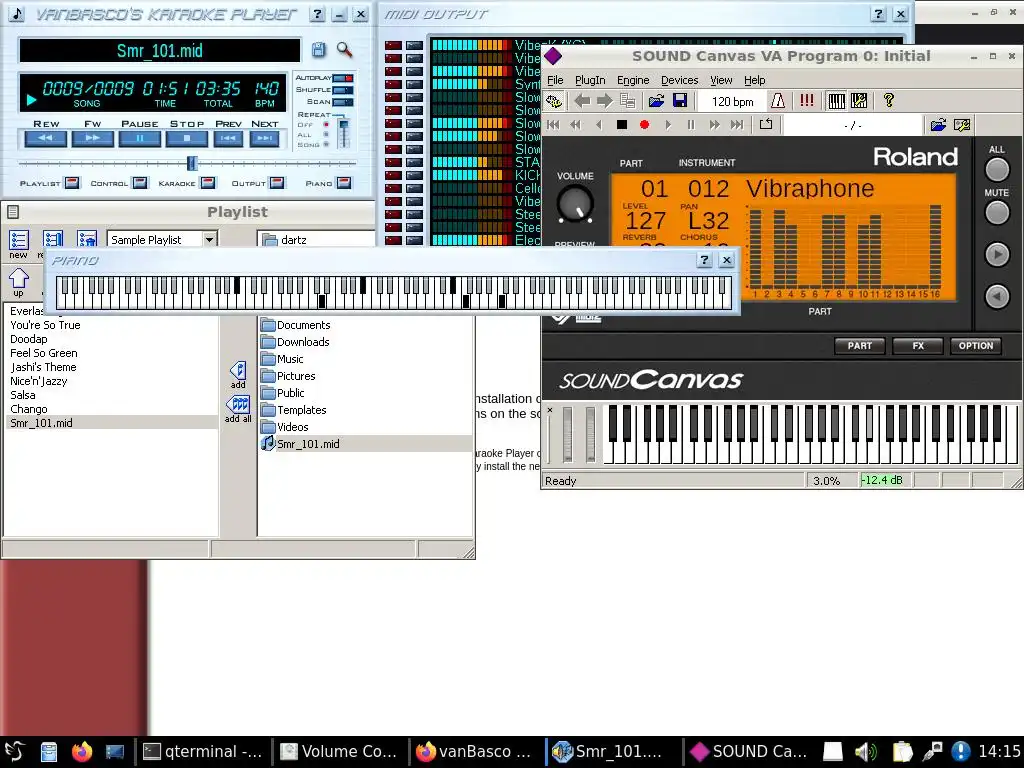Open the Sample Playlist dropdown arrow
Image resolution: width=1024 pixels, height=768 pixels.
(x=209, y=240)
